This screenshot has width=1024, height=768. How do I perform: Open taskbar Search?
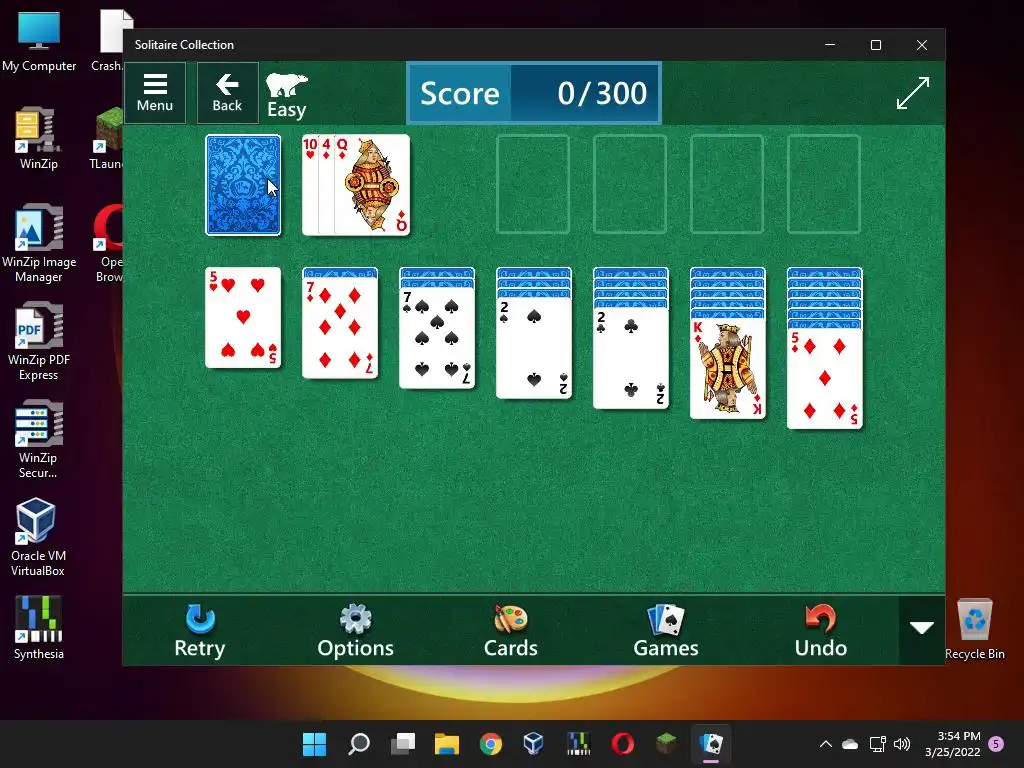pos(359,744)
